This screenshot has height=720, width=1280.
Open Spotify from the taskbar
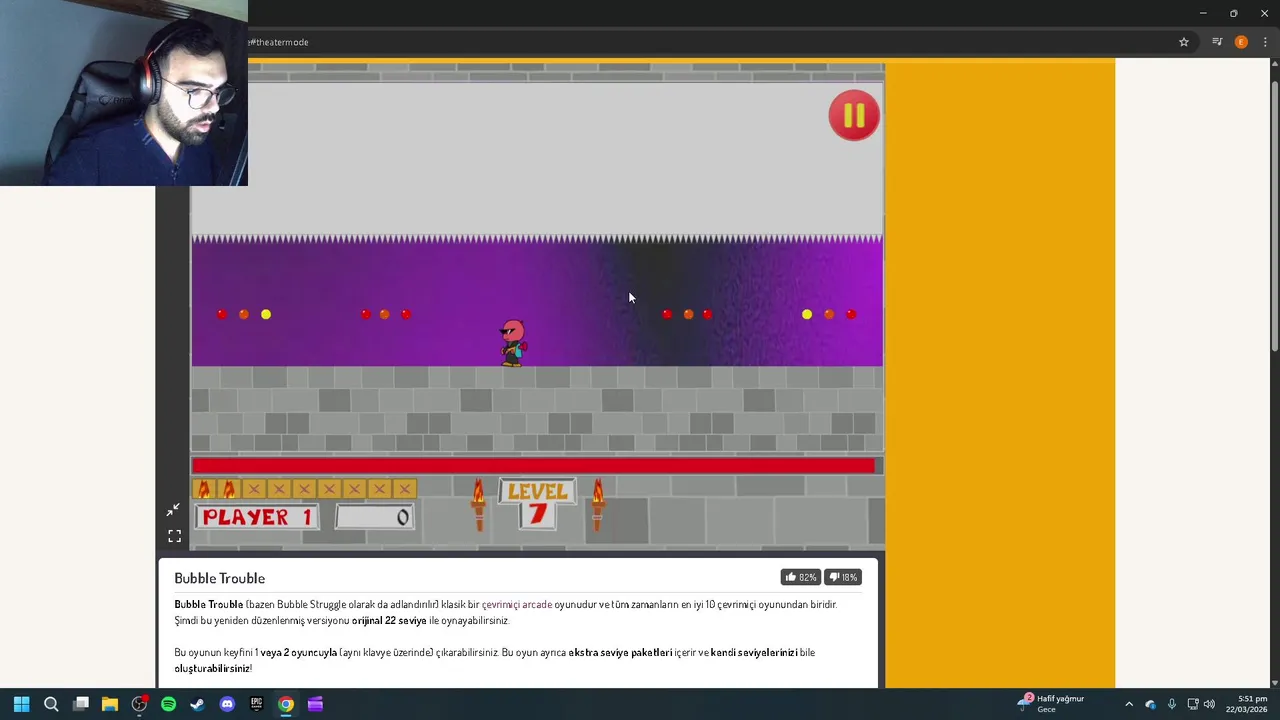click(168, 704)
